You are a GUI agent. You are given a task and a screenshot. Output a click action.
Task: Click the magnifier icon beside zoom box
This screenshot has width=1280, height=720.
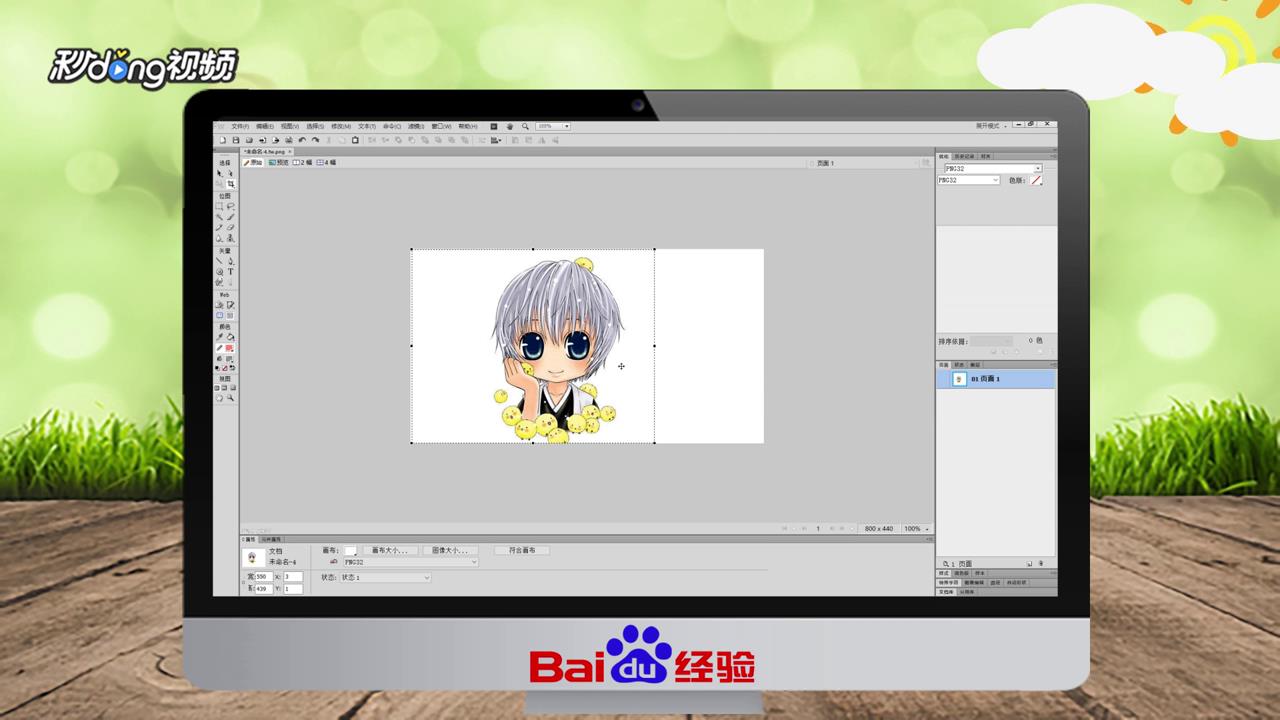525,126
